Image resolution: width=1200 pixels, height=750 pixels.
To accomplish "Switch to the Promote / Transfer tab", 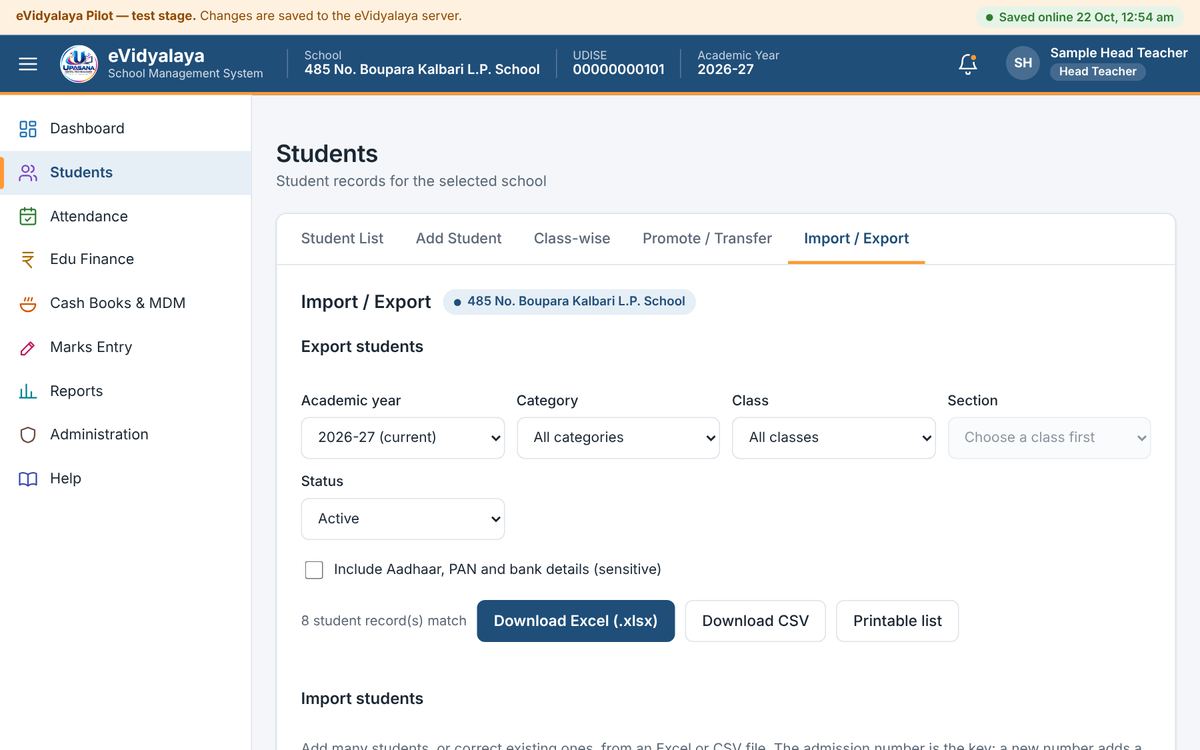I will point(707,238).
